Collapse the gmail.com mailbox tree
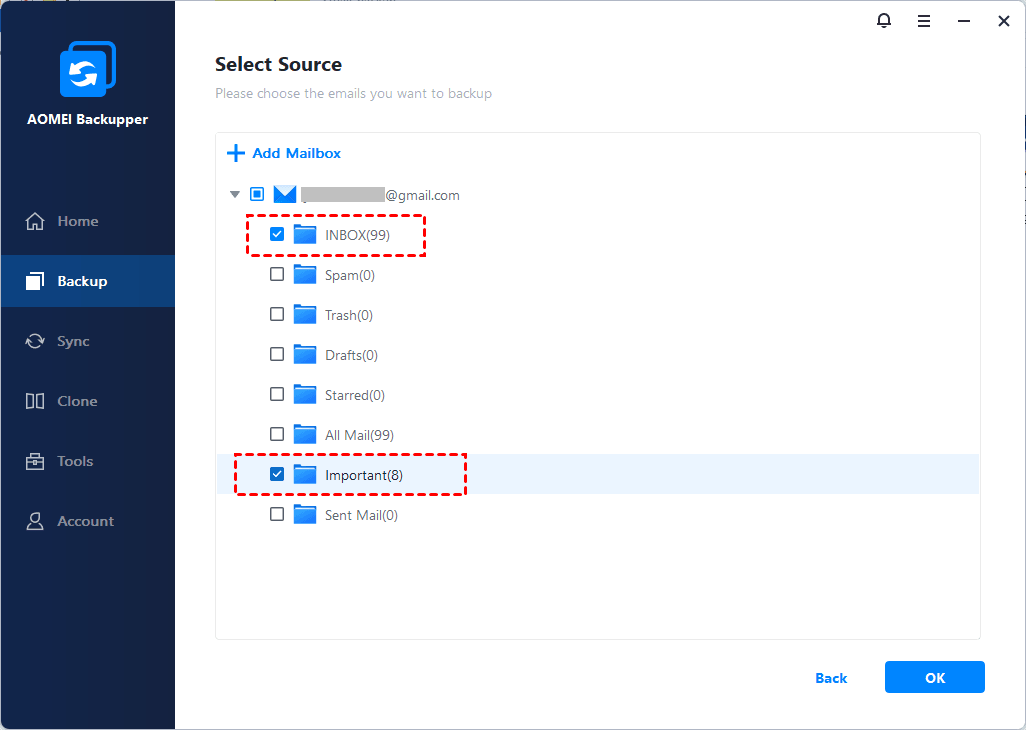The width and height of the screenshot is (1026, 730). [235, 195]
